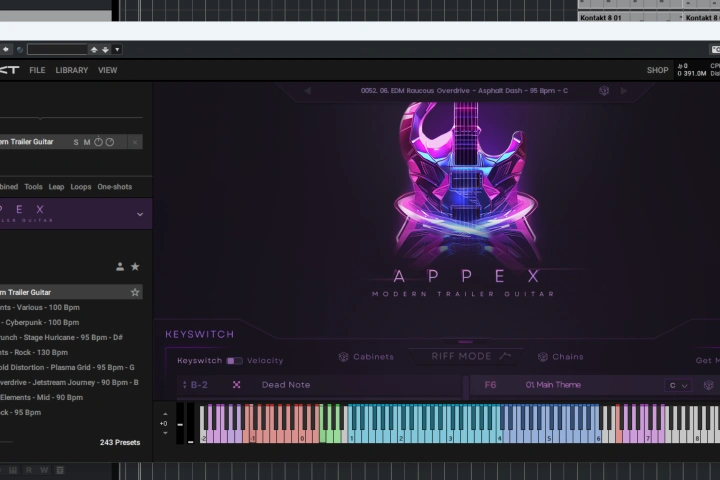This screenshot has height=480, width=720.
Task: Click the Dead Note articulation name
Action: click(x=286, y=385)
